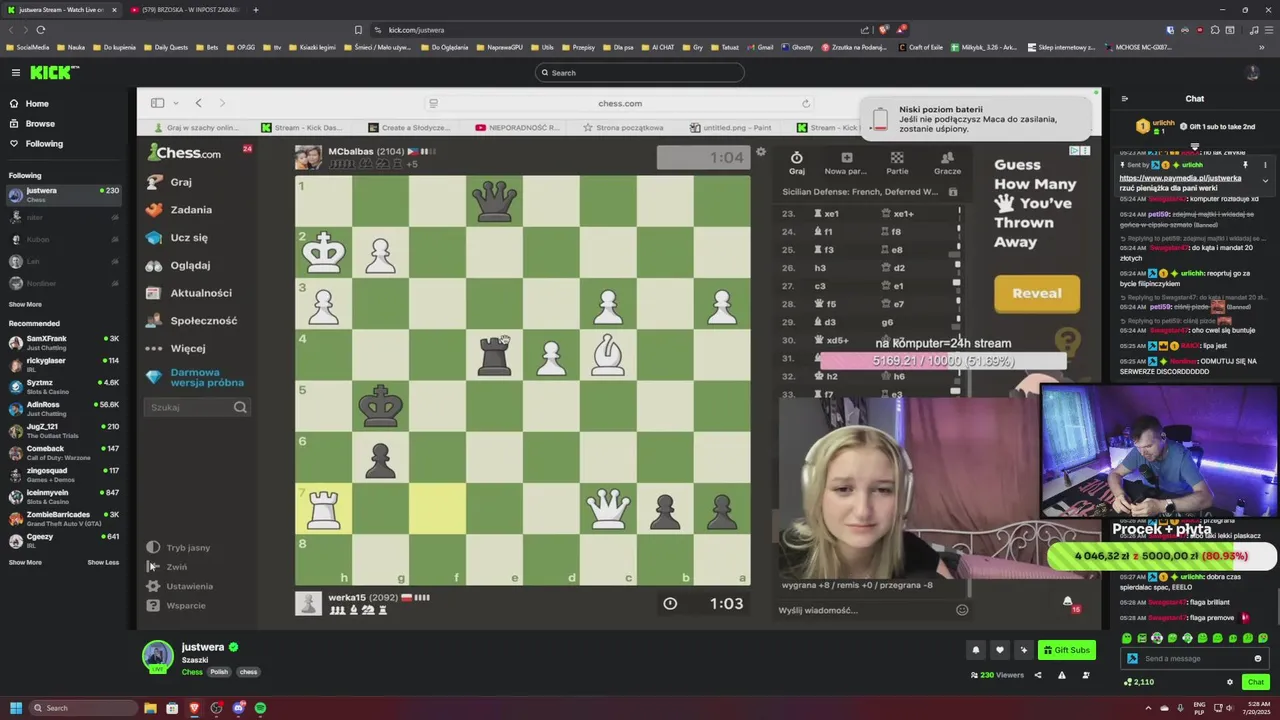Screen dimensions: 1280x720
Task: Click the Gift Subs button
Action: coord(1066,650)
